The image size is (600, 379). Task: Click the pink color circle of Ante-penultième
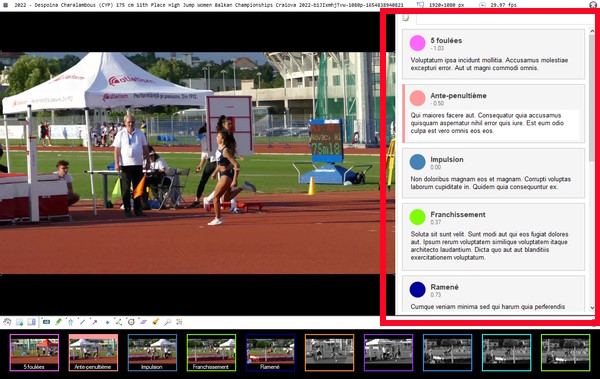417,98
